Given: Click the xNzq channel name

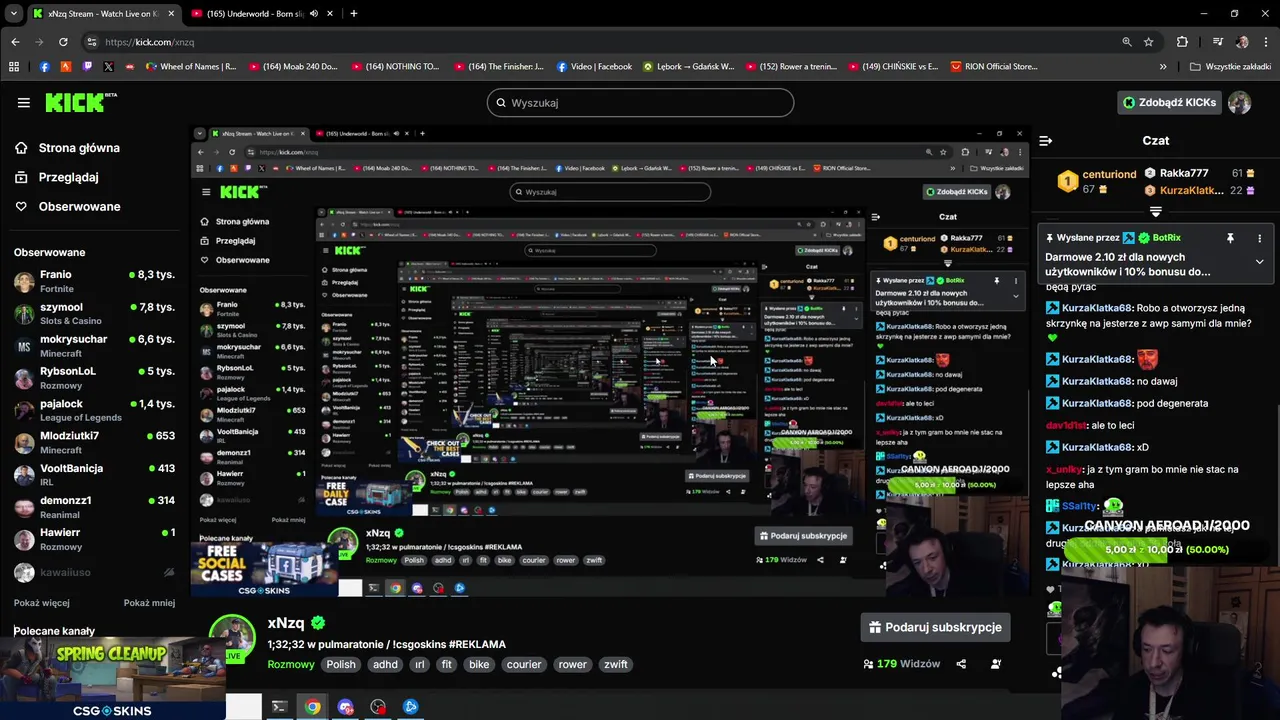Looking at the screenshot, I should click(x=286, y=623).
